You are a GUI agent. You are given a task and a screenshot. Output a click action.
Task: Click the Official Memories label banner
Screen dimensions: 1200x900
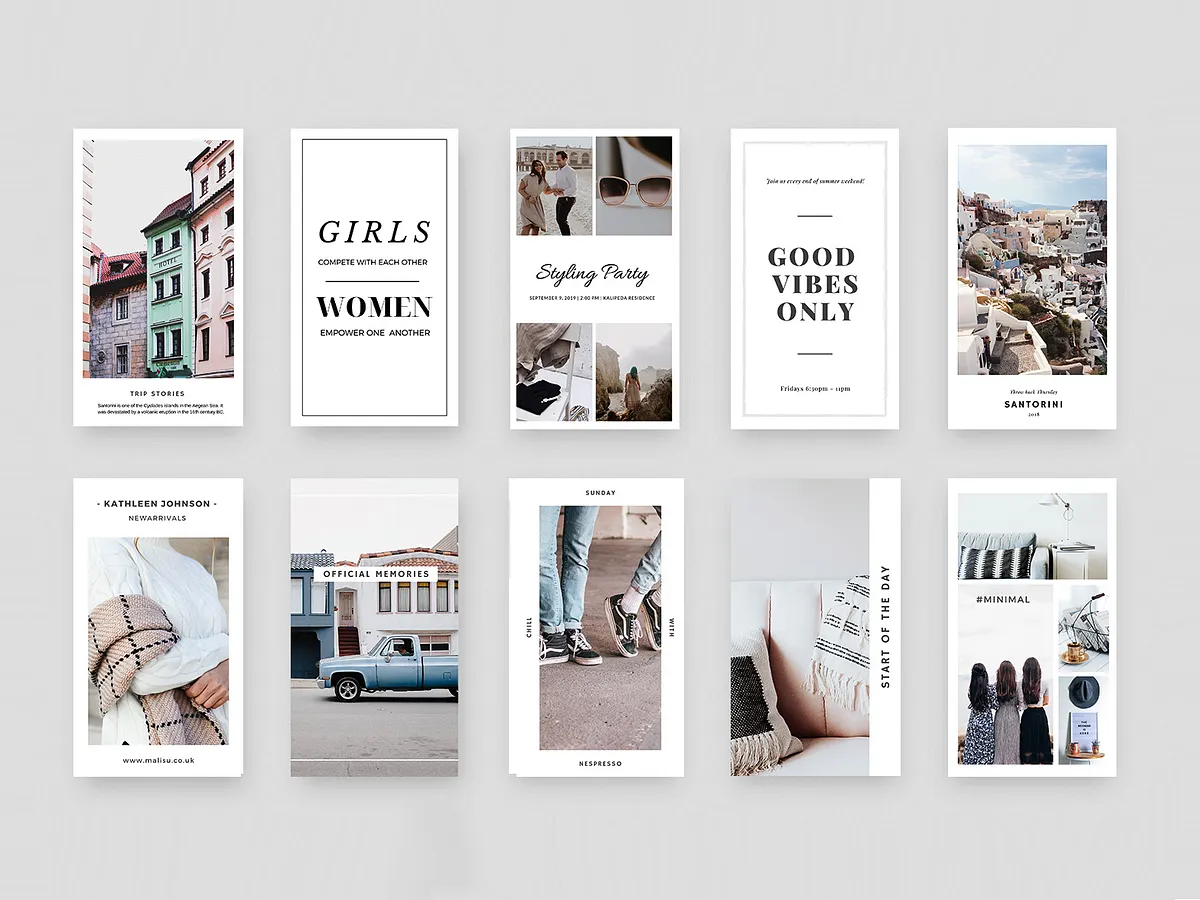375,574
